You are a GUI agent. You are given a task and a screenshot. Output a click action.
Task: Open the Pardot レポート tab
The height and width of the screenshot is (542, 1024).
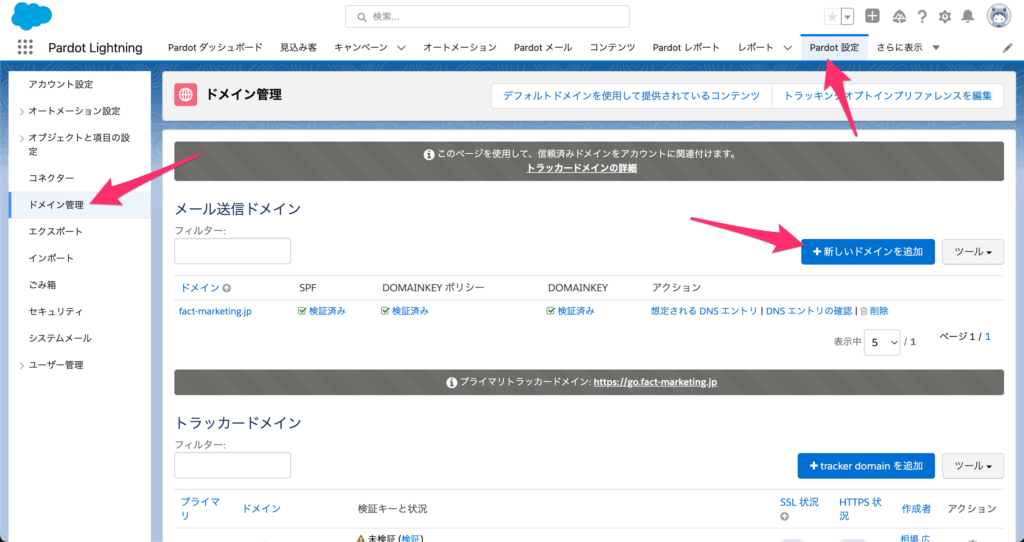coord(686,47)
